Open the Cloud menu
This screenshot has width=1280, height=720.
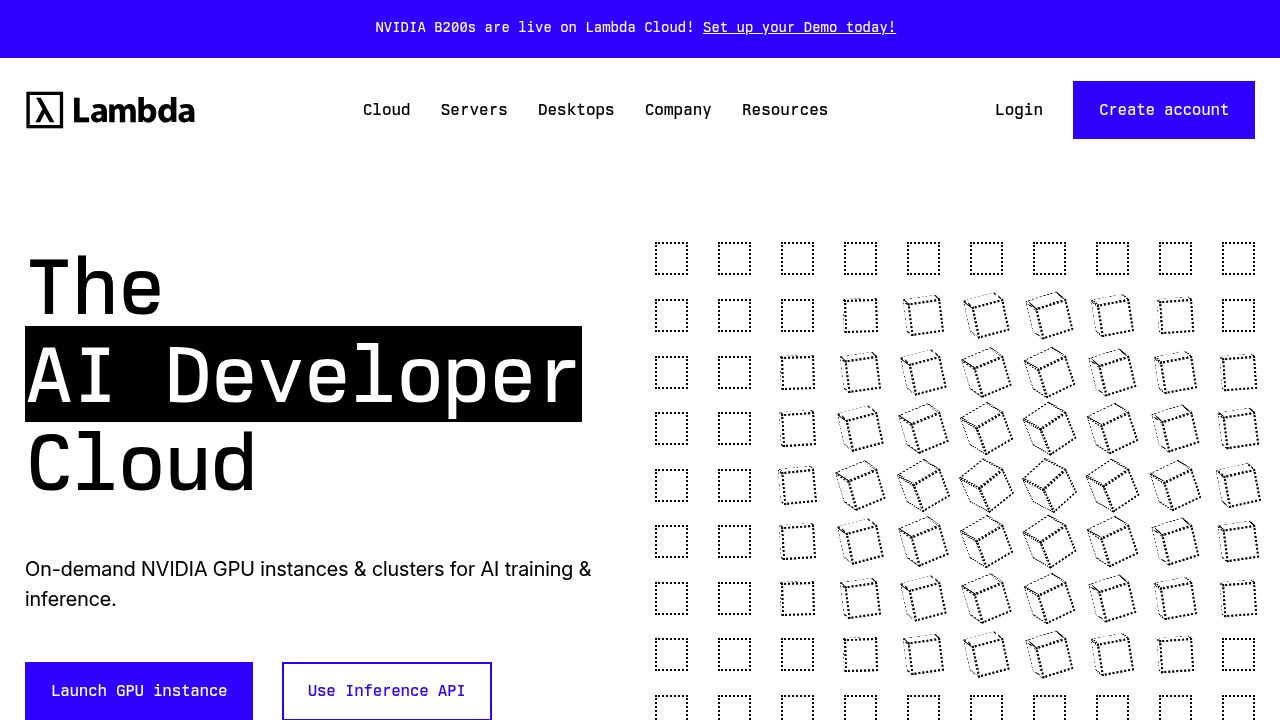tap(386, 110)
